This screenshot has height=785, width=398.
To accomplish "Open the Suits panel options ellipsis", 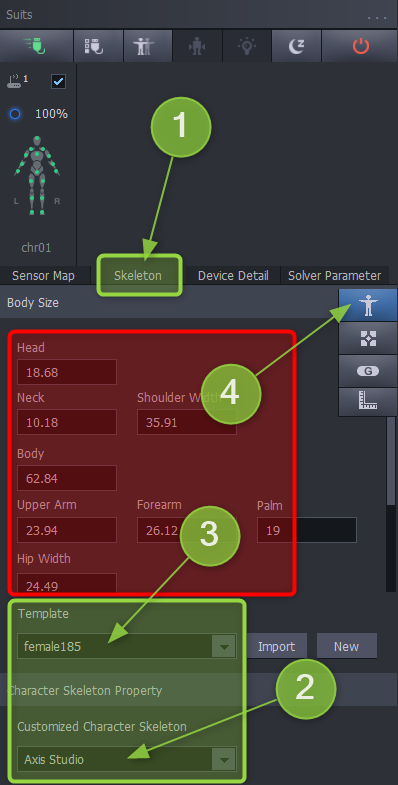I will 376,17.
